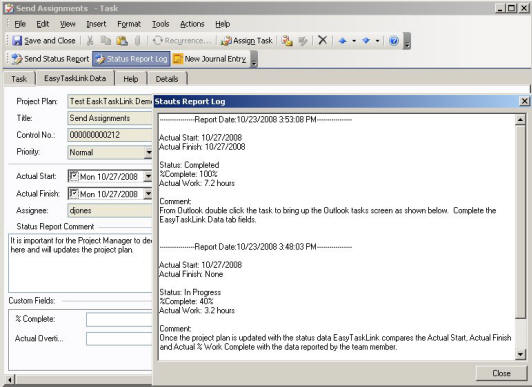Click the blue Help question icon
The width and height of the screenshot is (532, 387).
tap(394, 41)
